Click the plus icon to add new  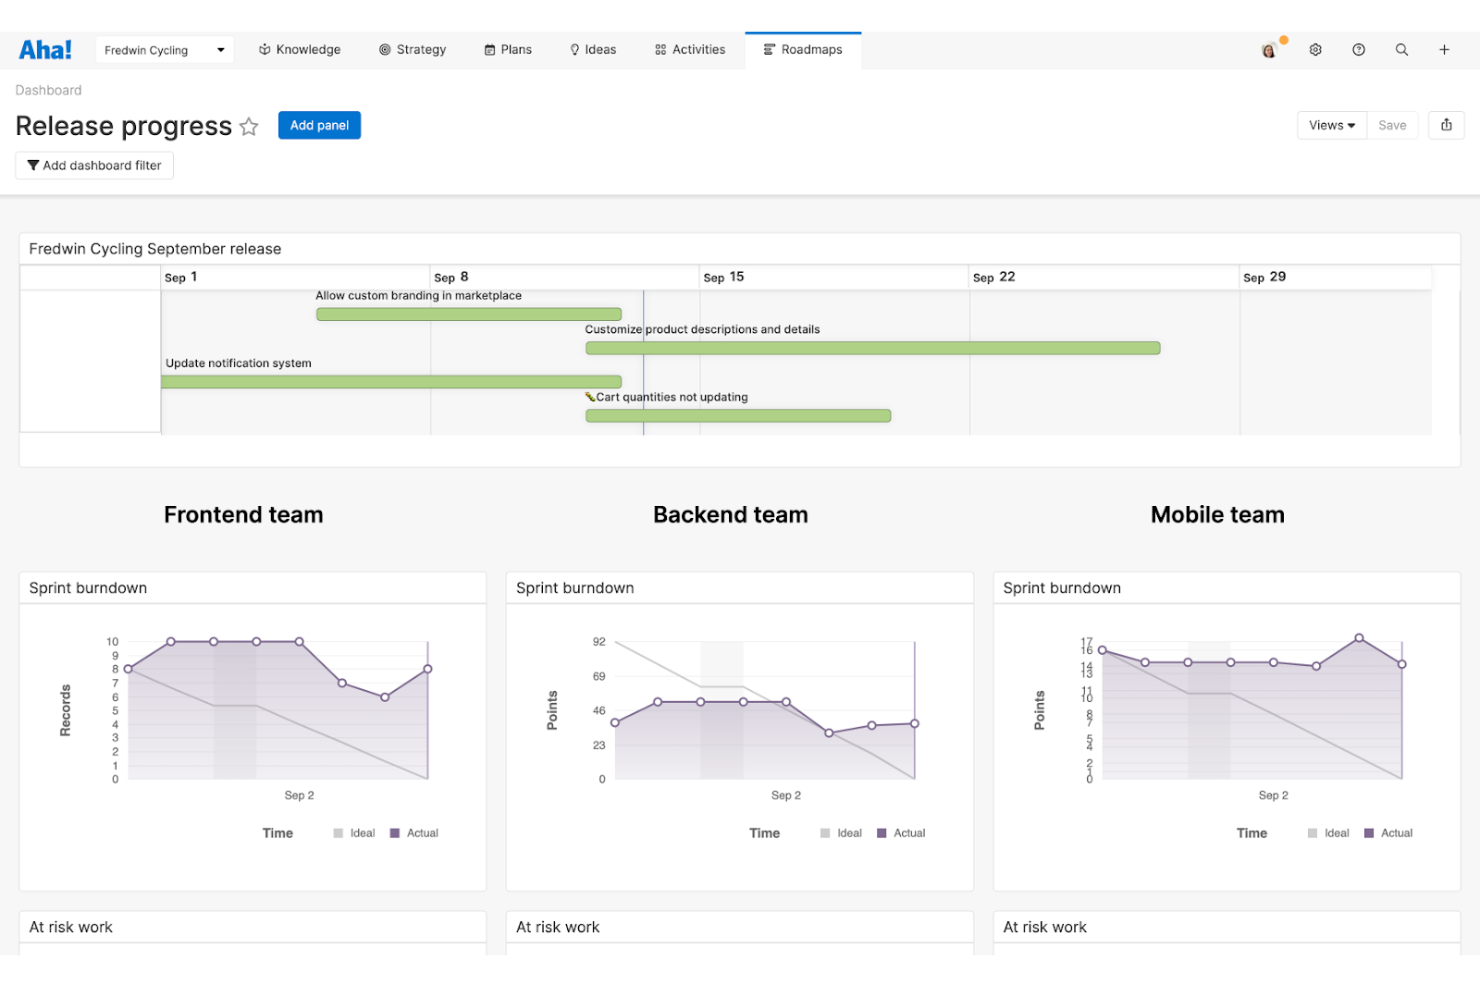[x=1444, y=50]
